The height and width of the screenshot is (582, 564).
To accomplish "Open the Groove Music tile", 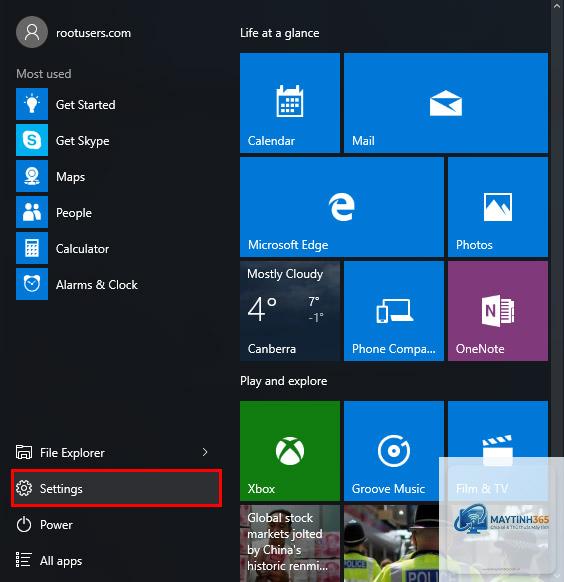I will 394,451.
